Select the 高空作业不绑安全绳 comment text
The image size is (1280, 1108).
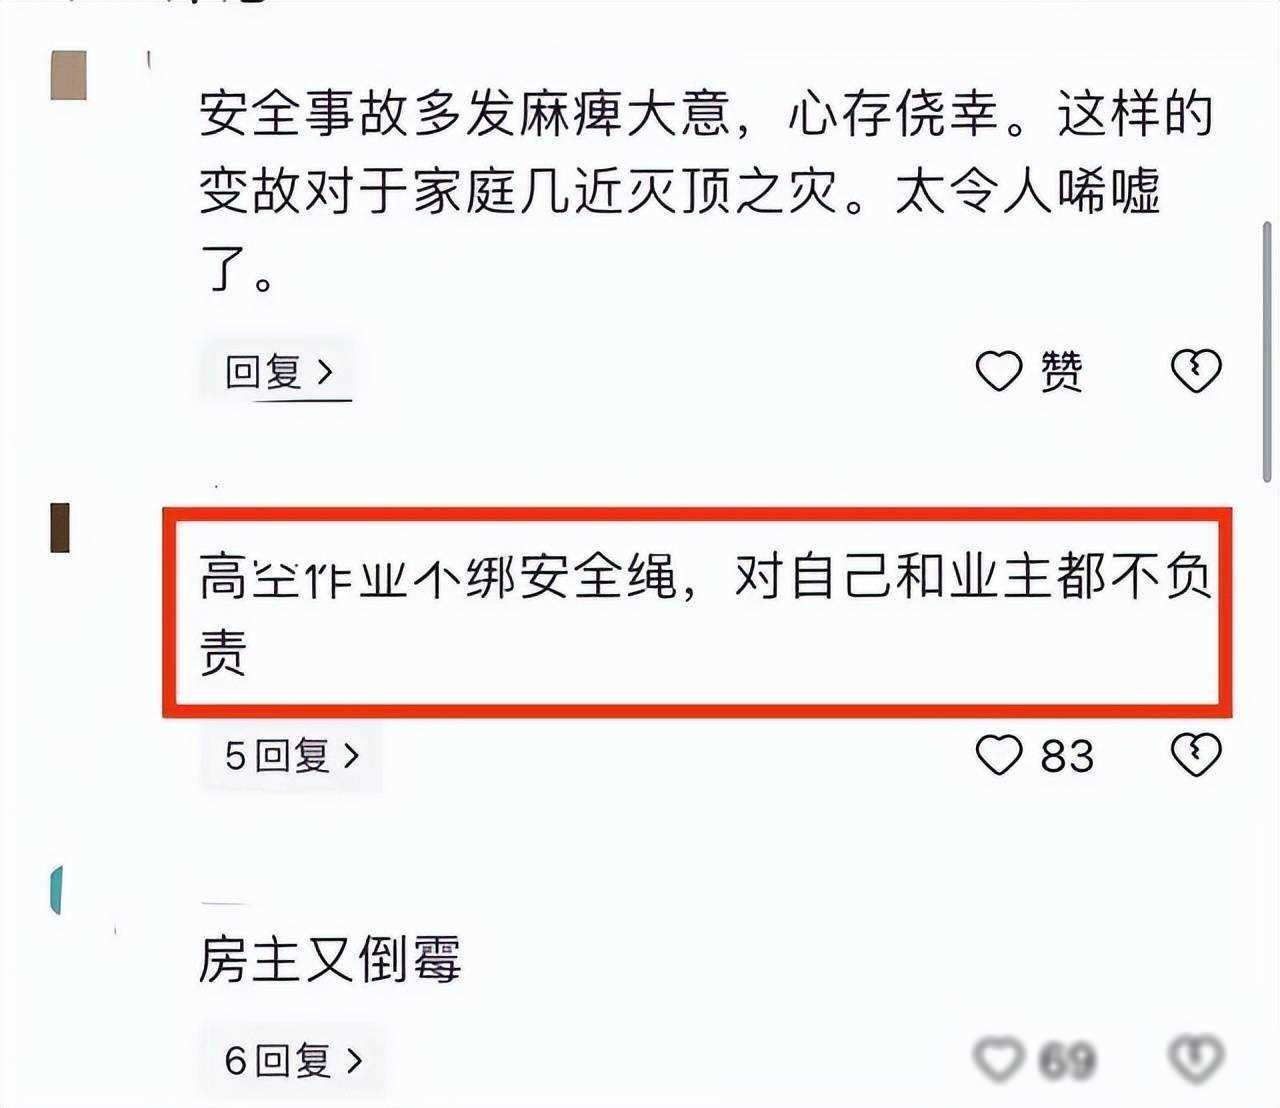point(706,614)
